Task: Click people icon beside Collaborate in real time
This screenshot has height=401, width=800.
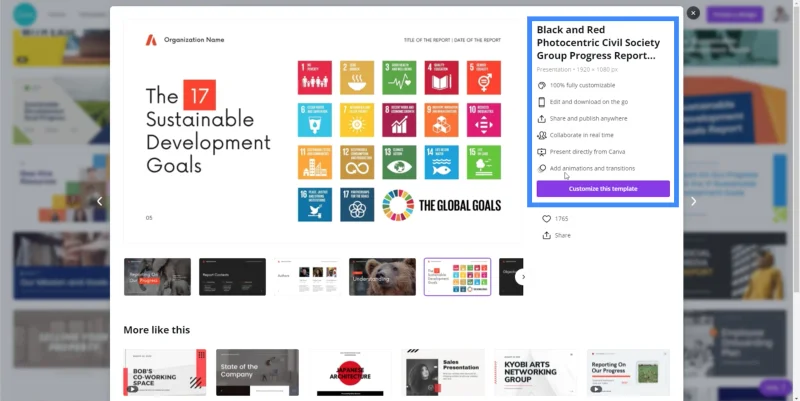Action: point(542,135)
